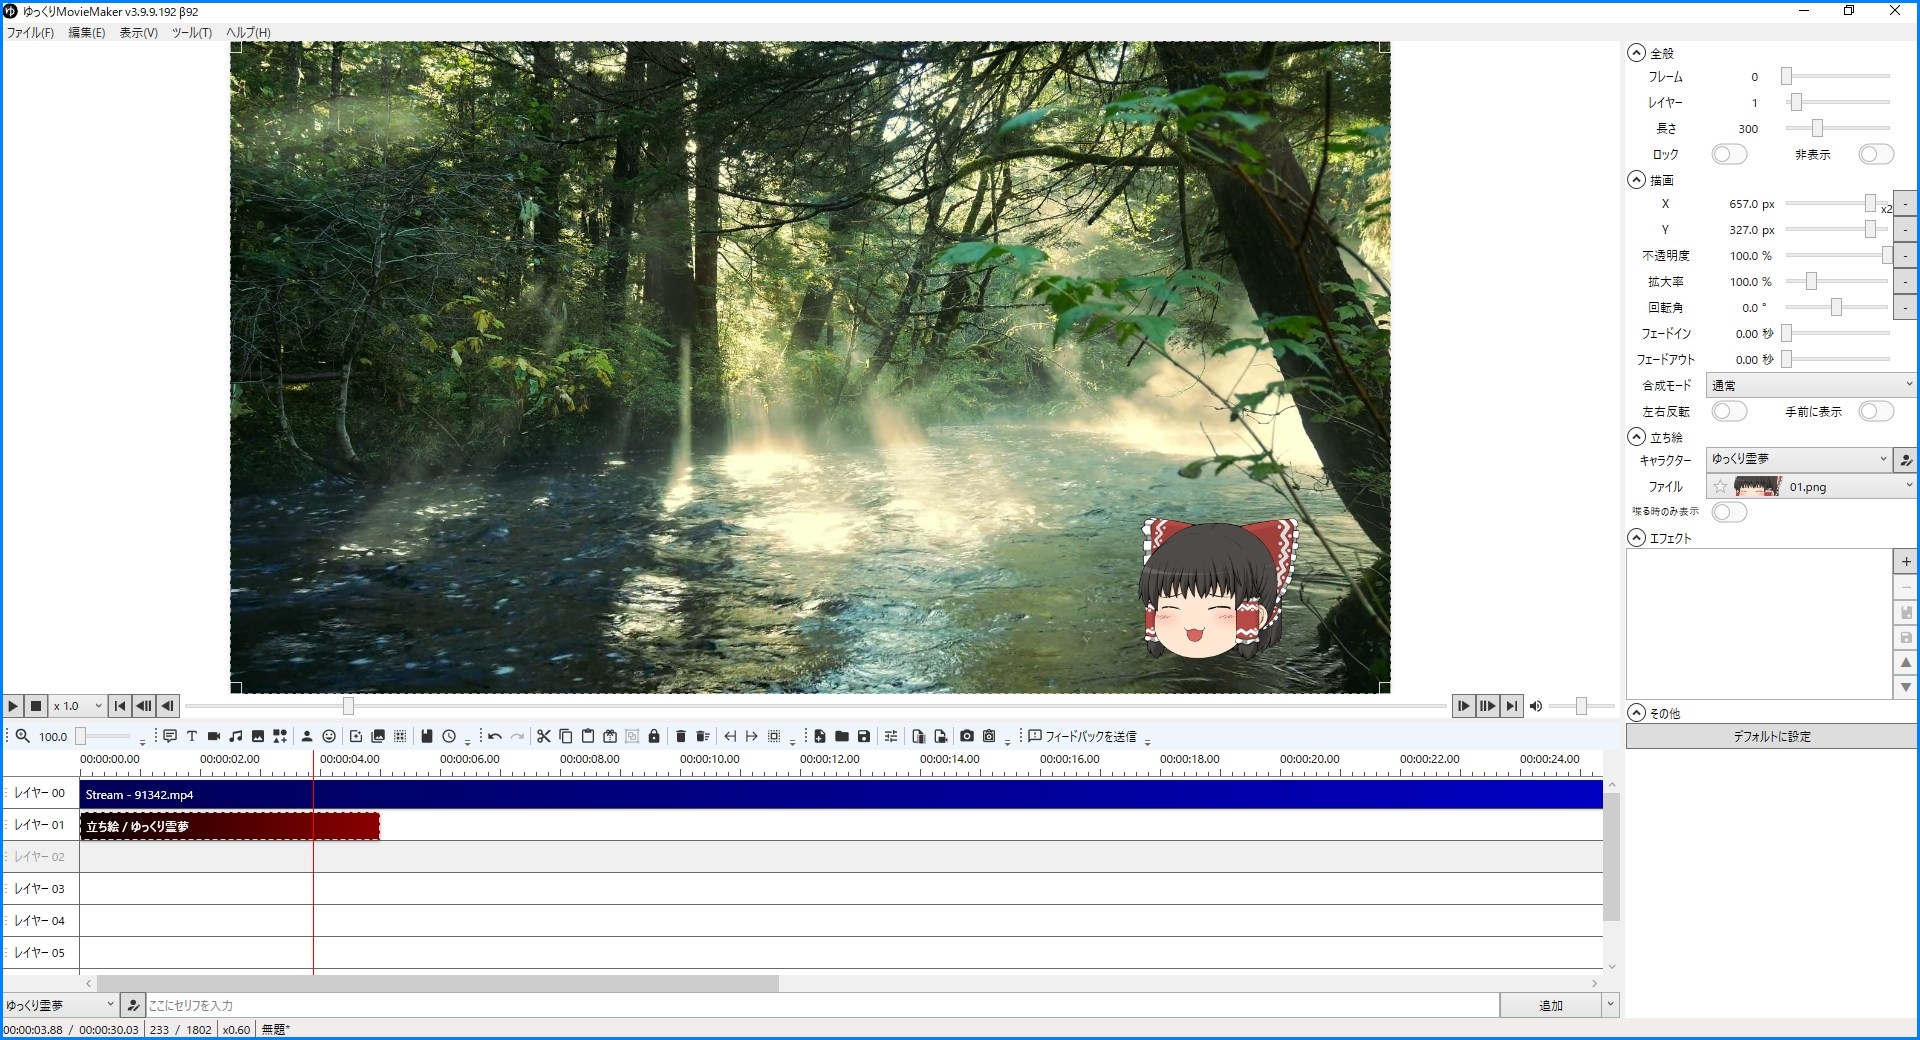This screenshot has height=1040, width=1920.
Task: Mark 01.png file as favorite star
Action: click(1720, 487)
